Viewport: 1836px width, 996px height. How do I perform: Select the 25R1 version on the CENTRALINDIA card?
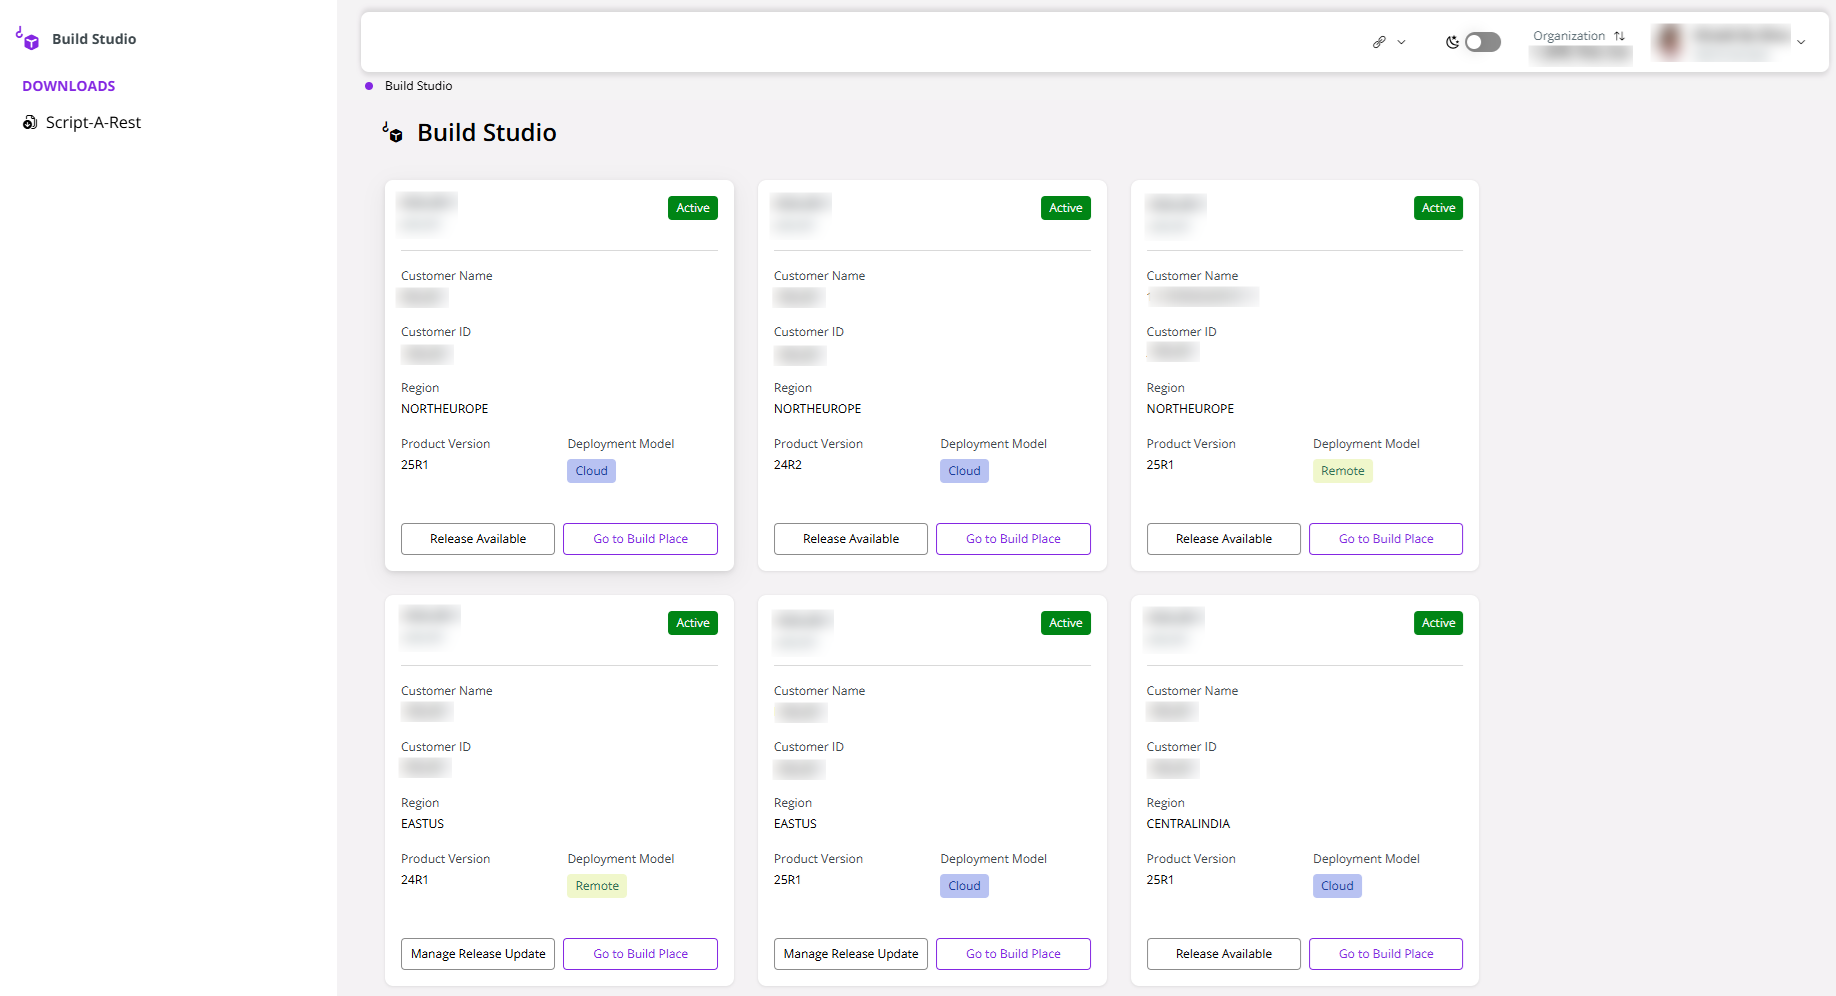point(1161,880)
